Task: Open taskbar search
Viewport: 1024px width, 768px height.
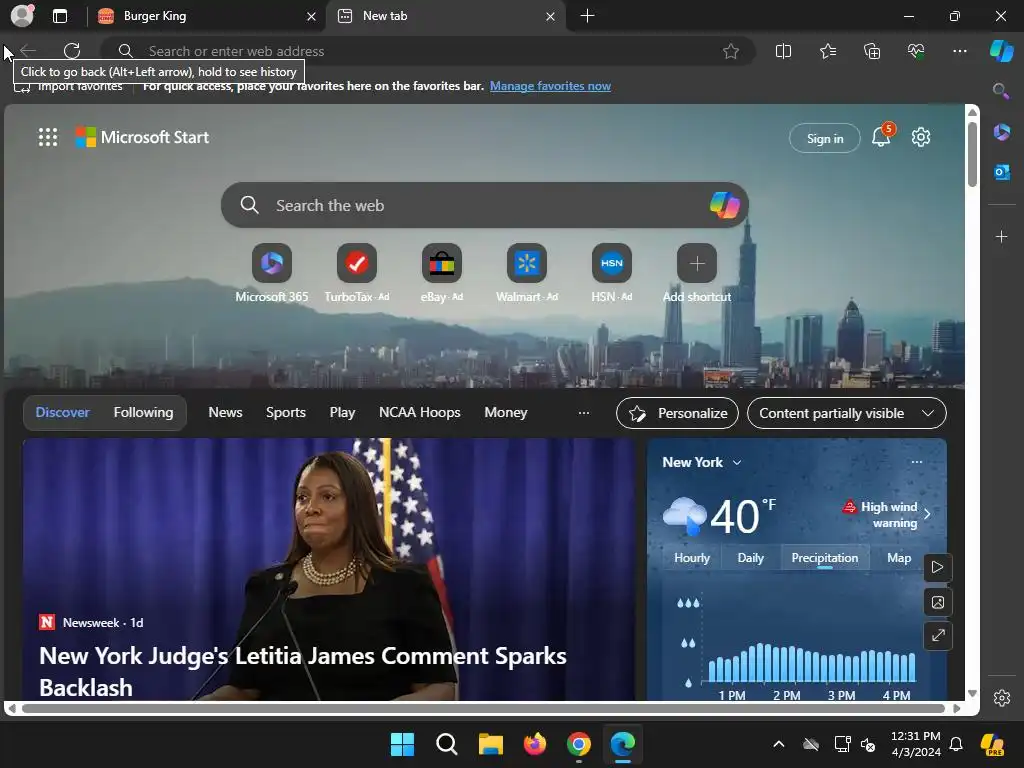Action: click(447, 744)
